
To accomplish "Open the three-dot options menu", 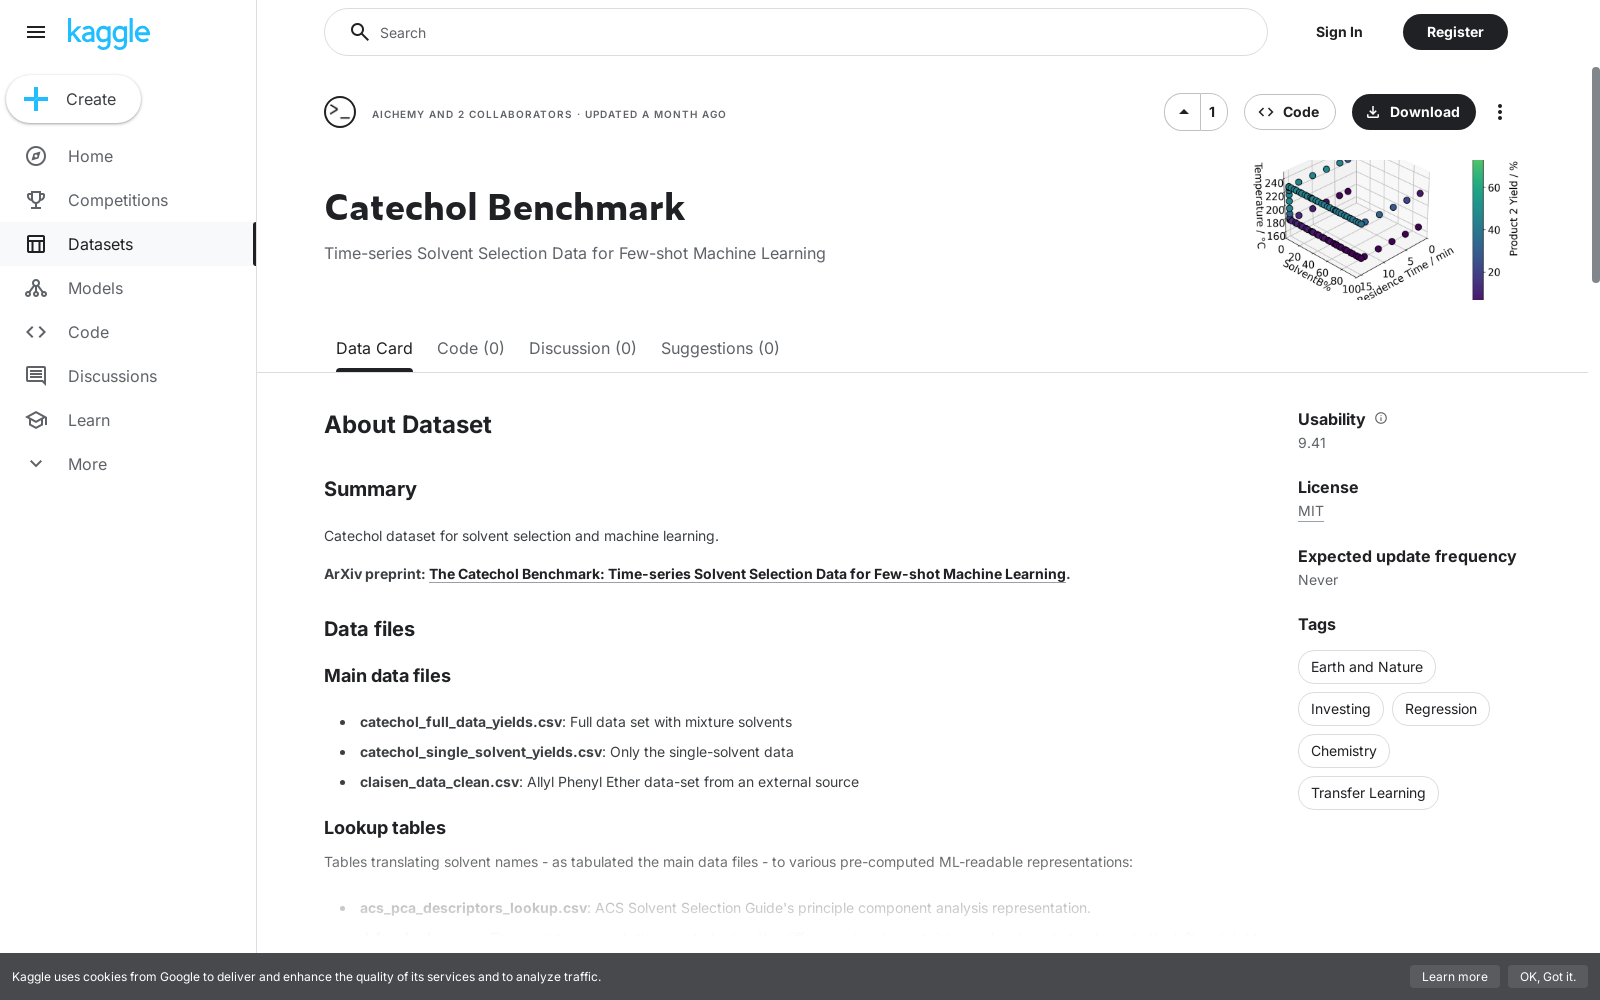I will (x=1499, y=112).
